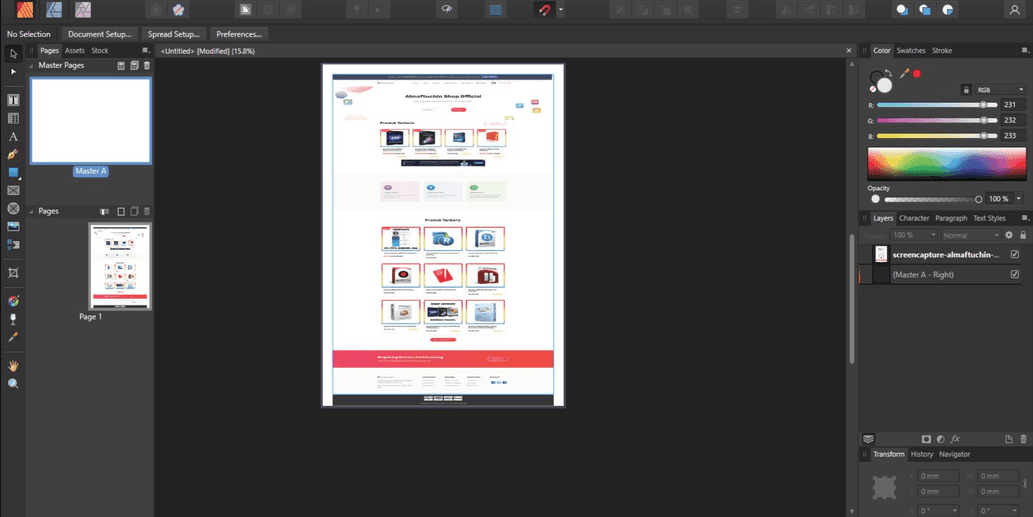Click the Delete master page trash icon
The image size is (1033, 517).
click(147, 66)
